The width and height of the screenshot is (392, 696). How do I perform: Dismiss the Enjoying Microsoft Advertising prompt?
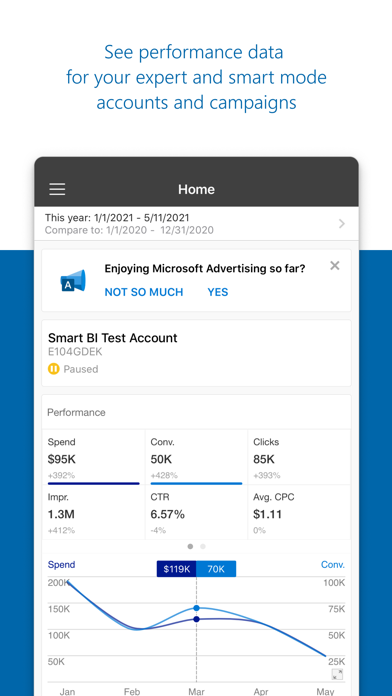[x=335, y=265]
